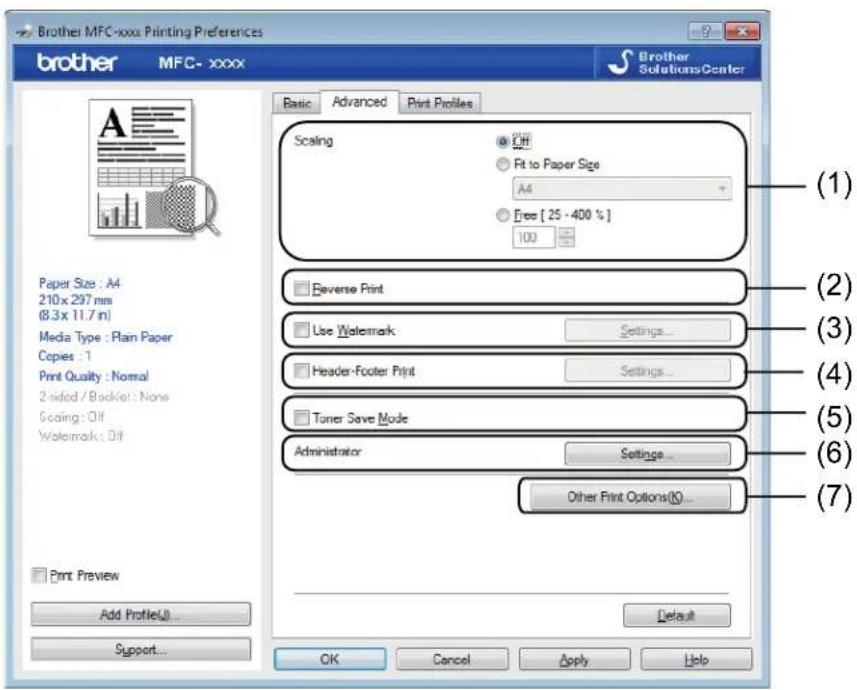The height and width of the screenshot is (690, 857).
Task: Restore settings with the Default button
Action: tap(676, 615)
